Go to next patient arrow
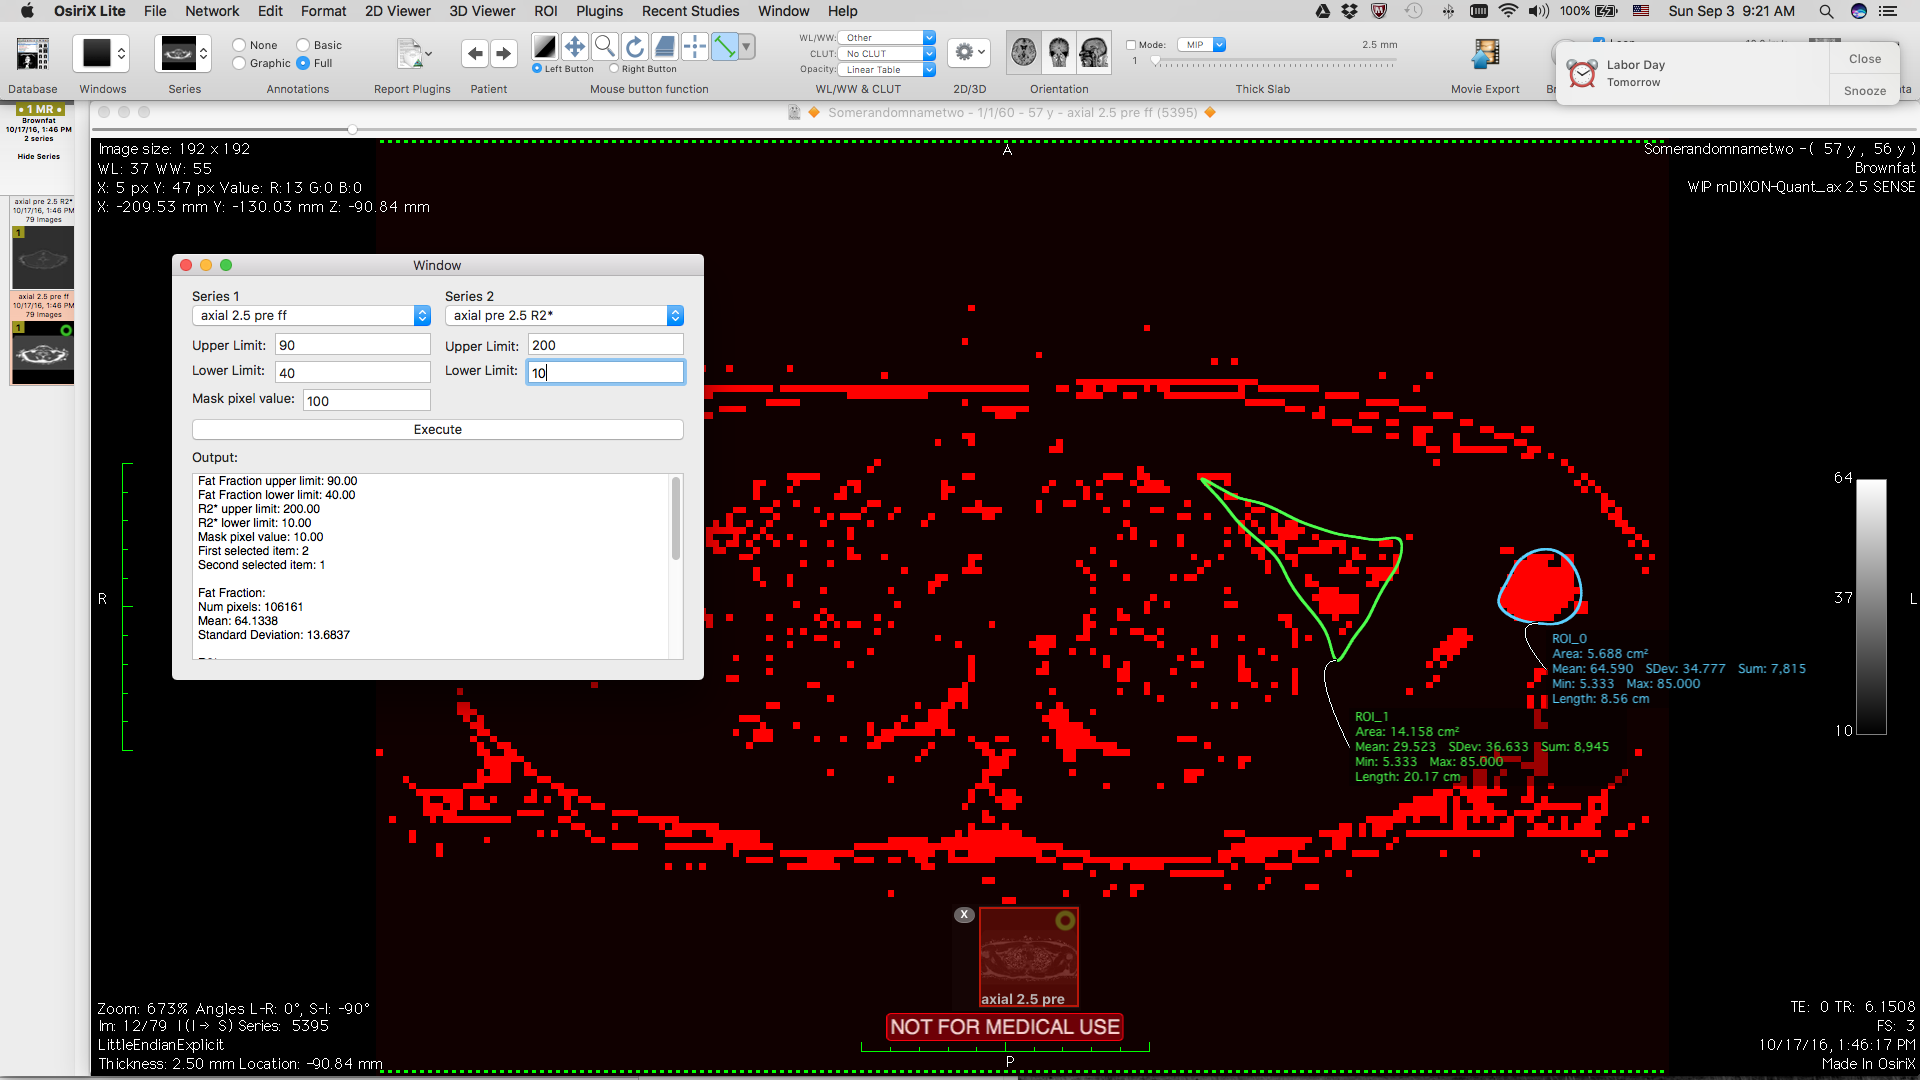This screenshot has height=1080, width=1920. [x=504, y=53]
